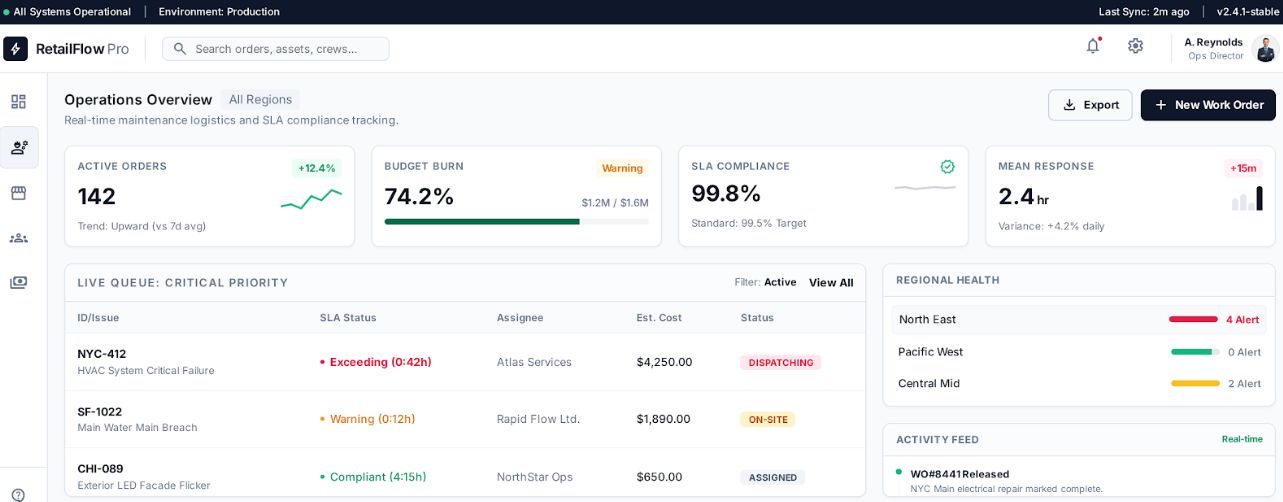1283x502 pixels.
Task: Open the store locations sidebar icon
Action: tap(19, 192)
